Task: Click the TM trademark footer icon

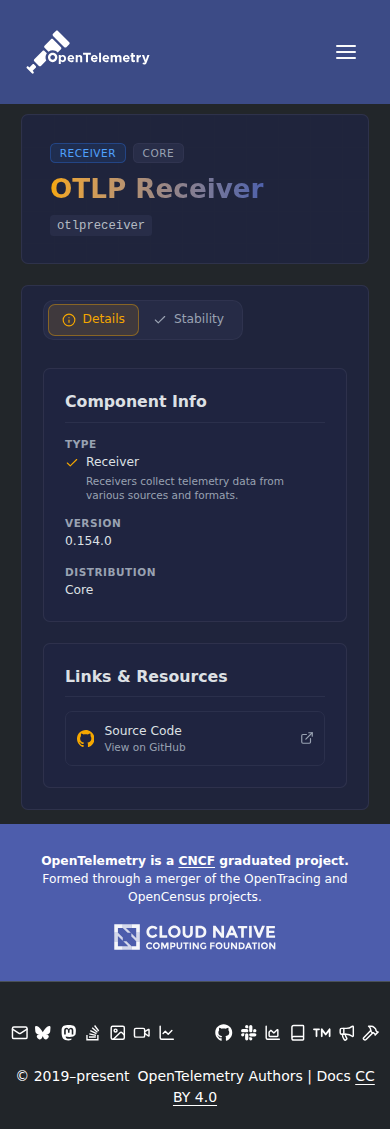Action: tap(322, 1033)
